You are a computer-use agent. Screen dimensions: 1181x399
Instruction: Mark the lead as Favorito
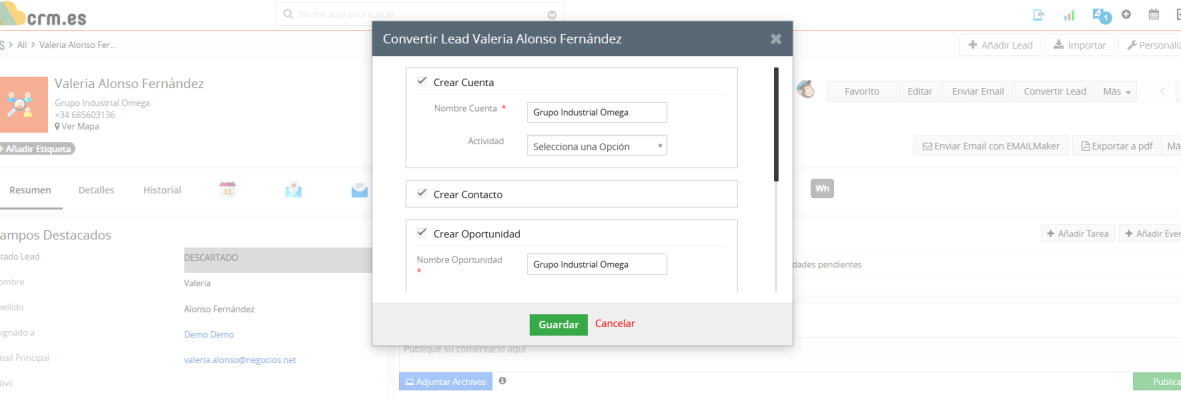862,91
